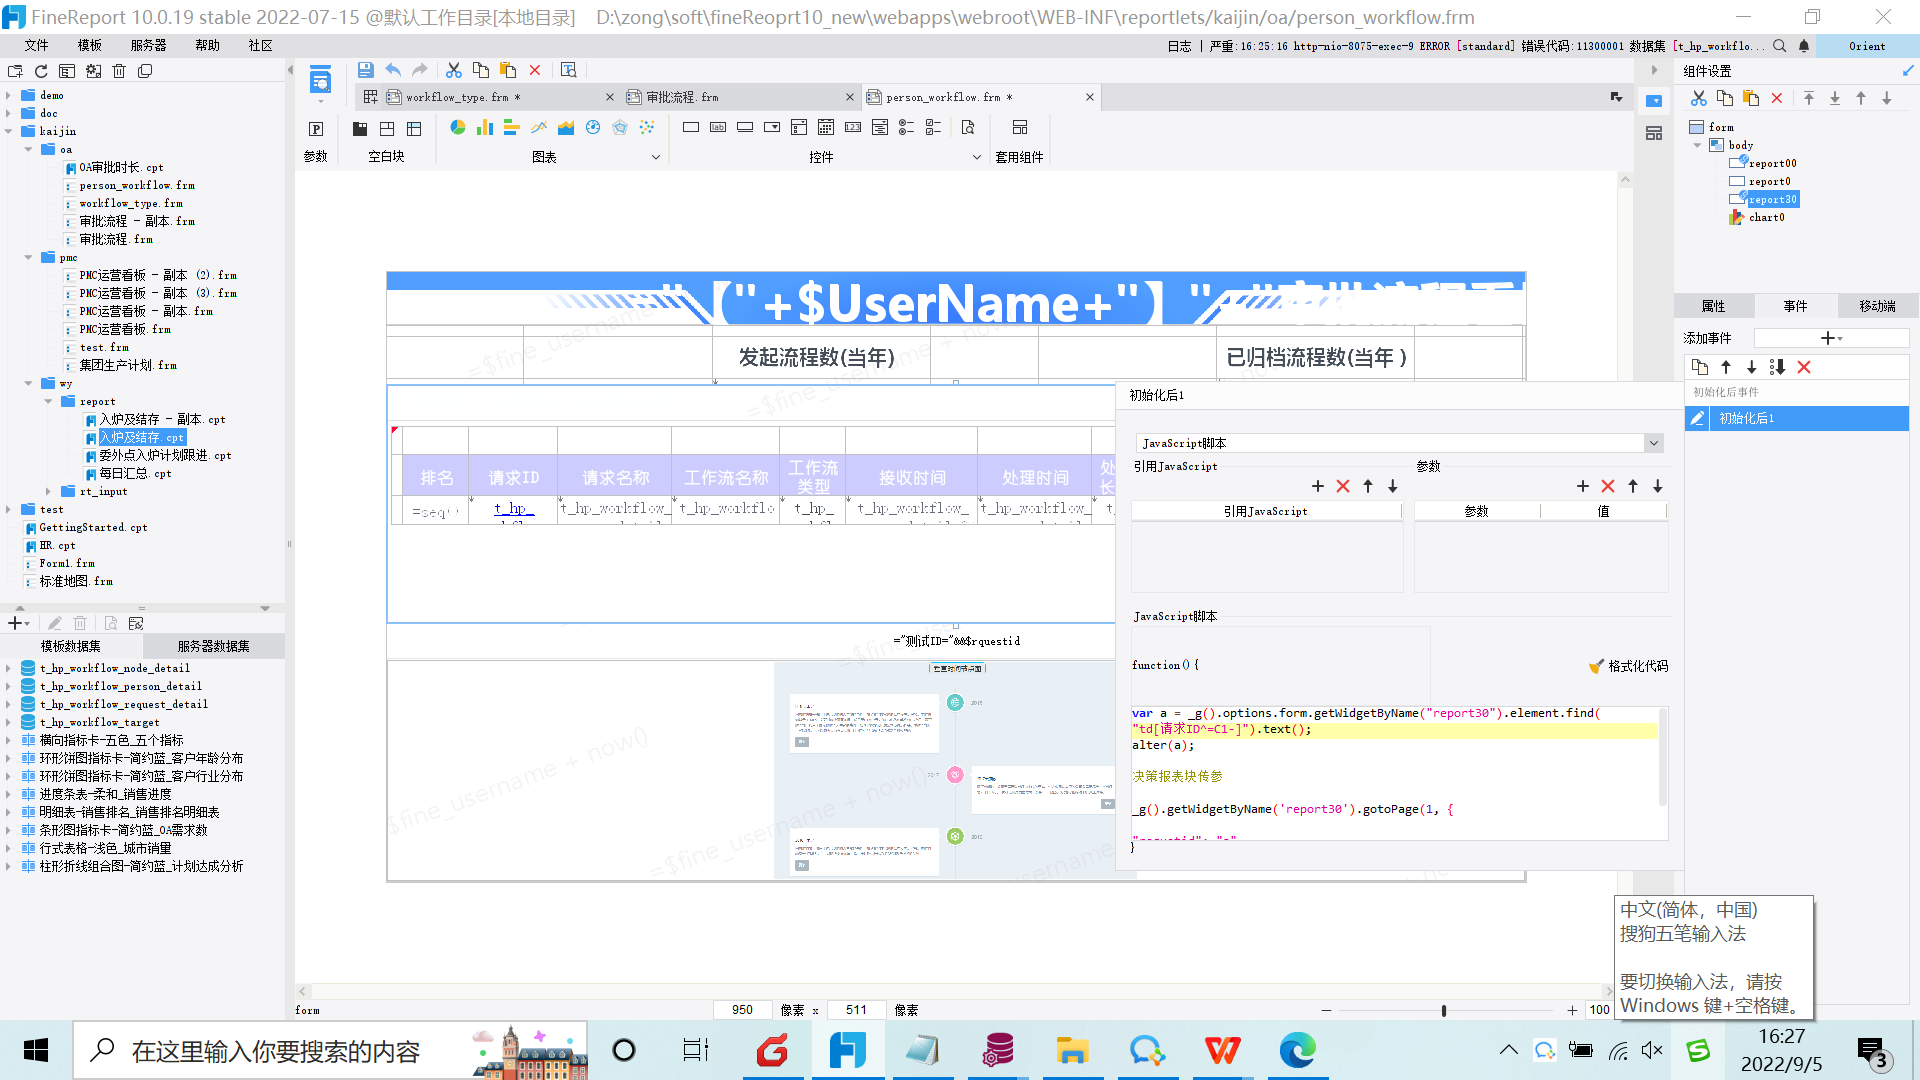Switch to the 移动端 tab
Viewport: 1920px width, 1080px height.
(x=1877, y=306)
